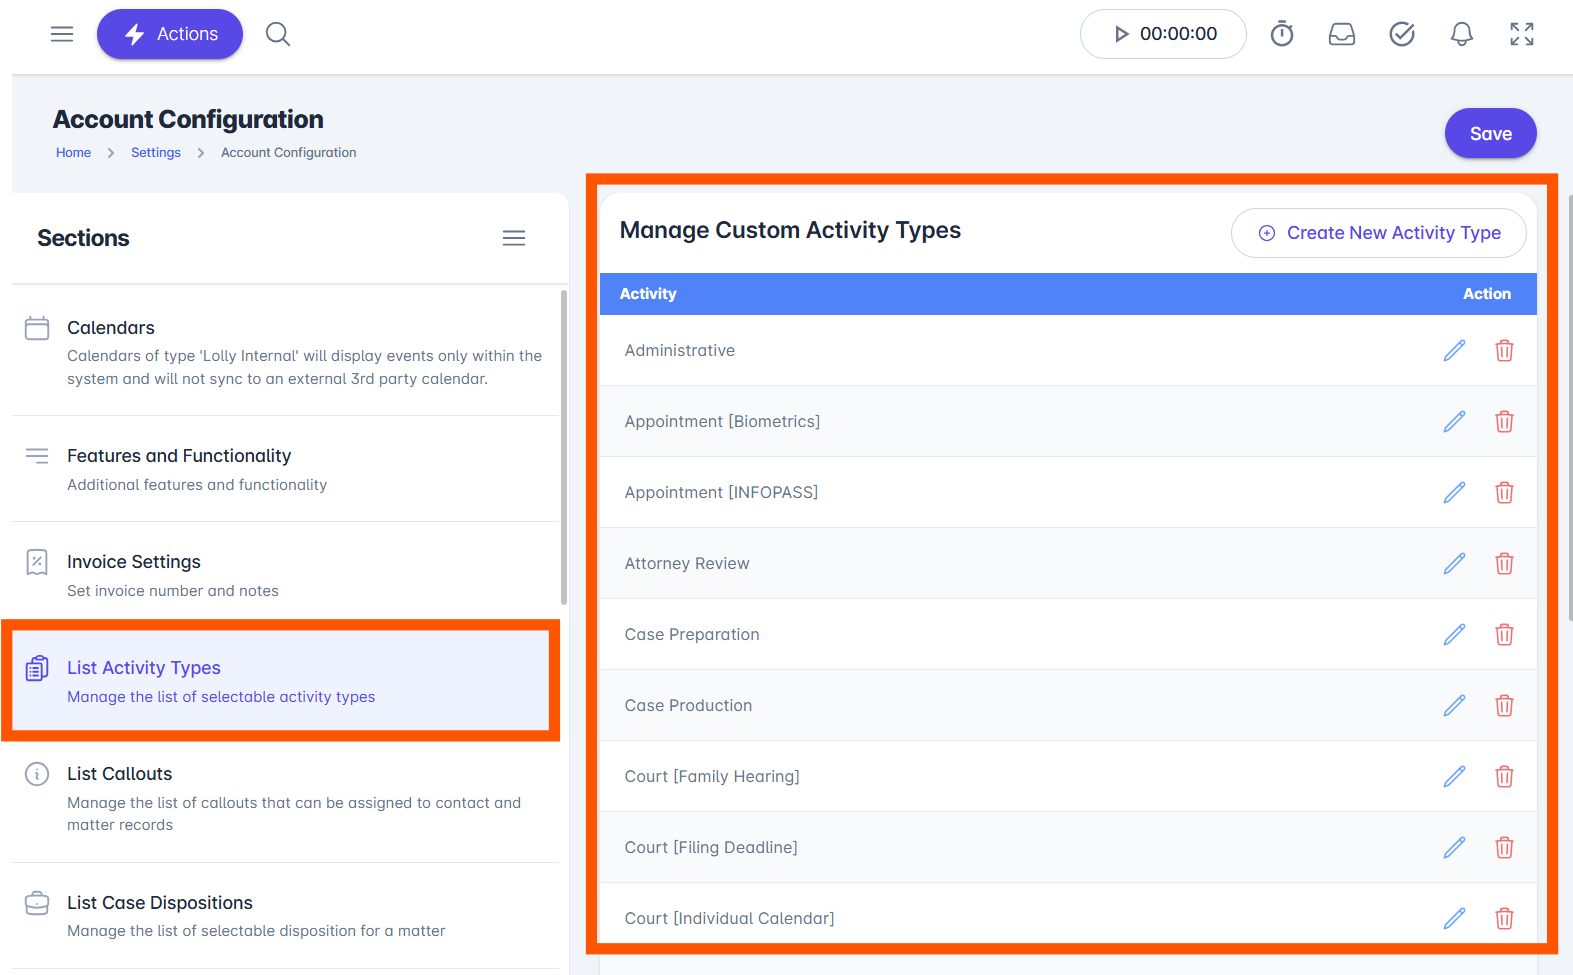Collapse the Sections panel menu
This screenshot has height=975, width=1573.
point(514,238)
